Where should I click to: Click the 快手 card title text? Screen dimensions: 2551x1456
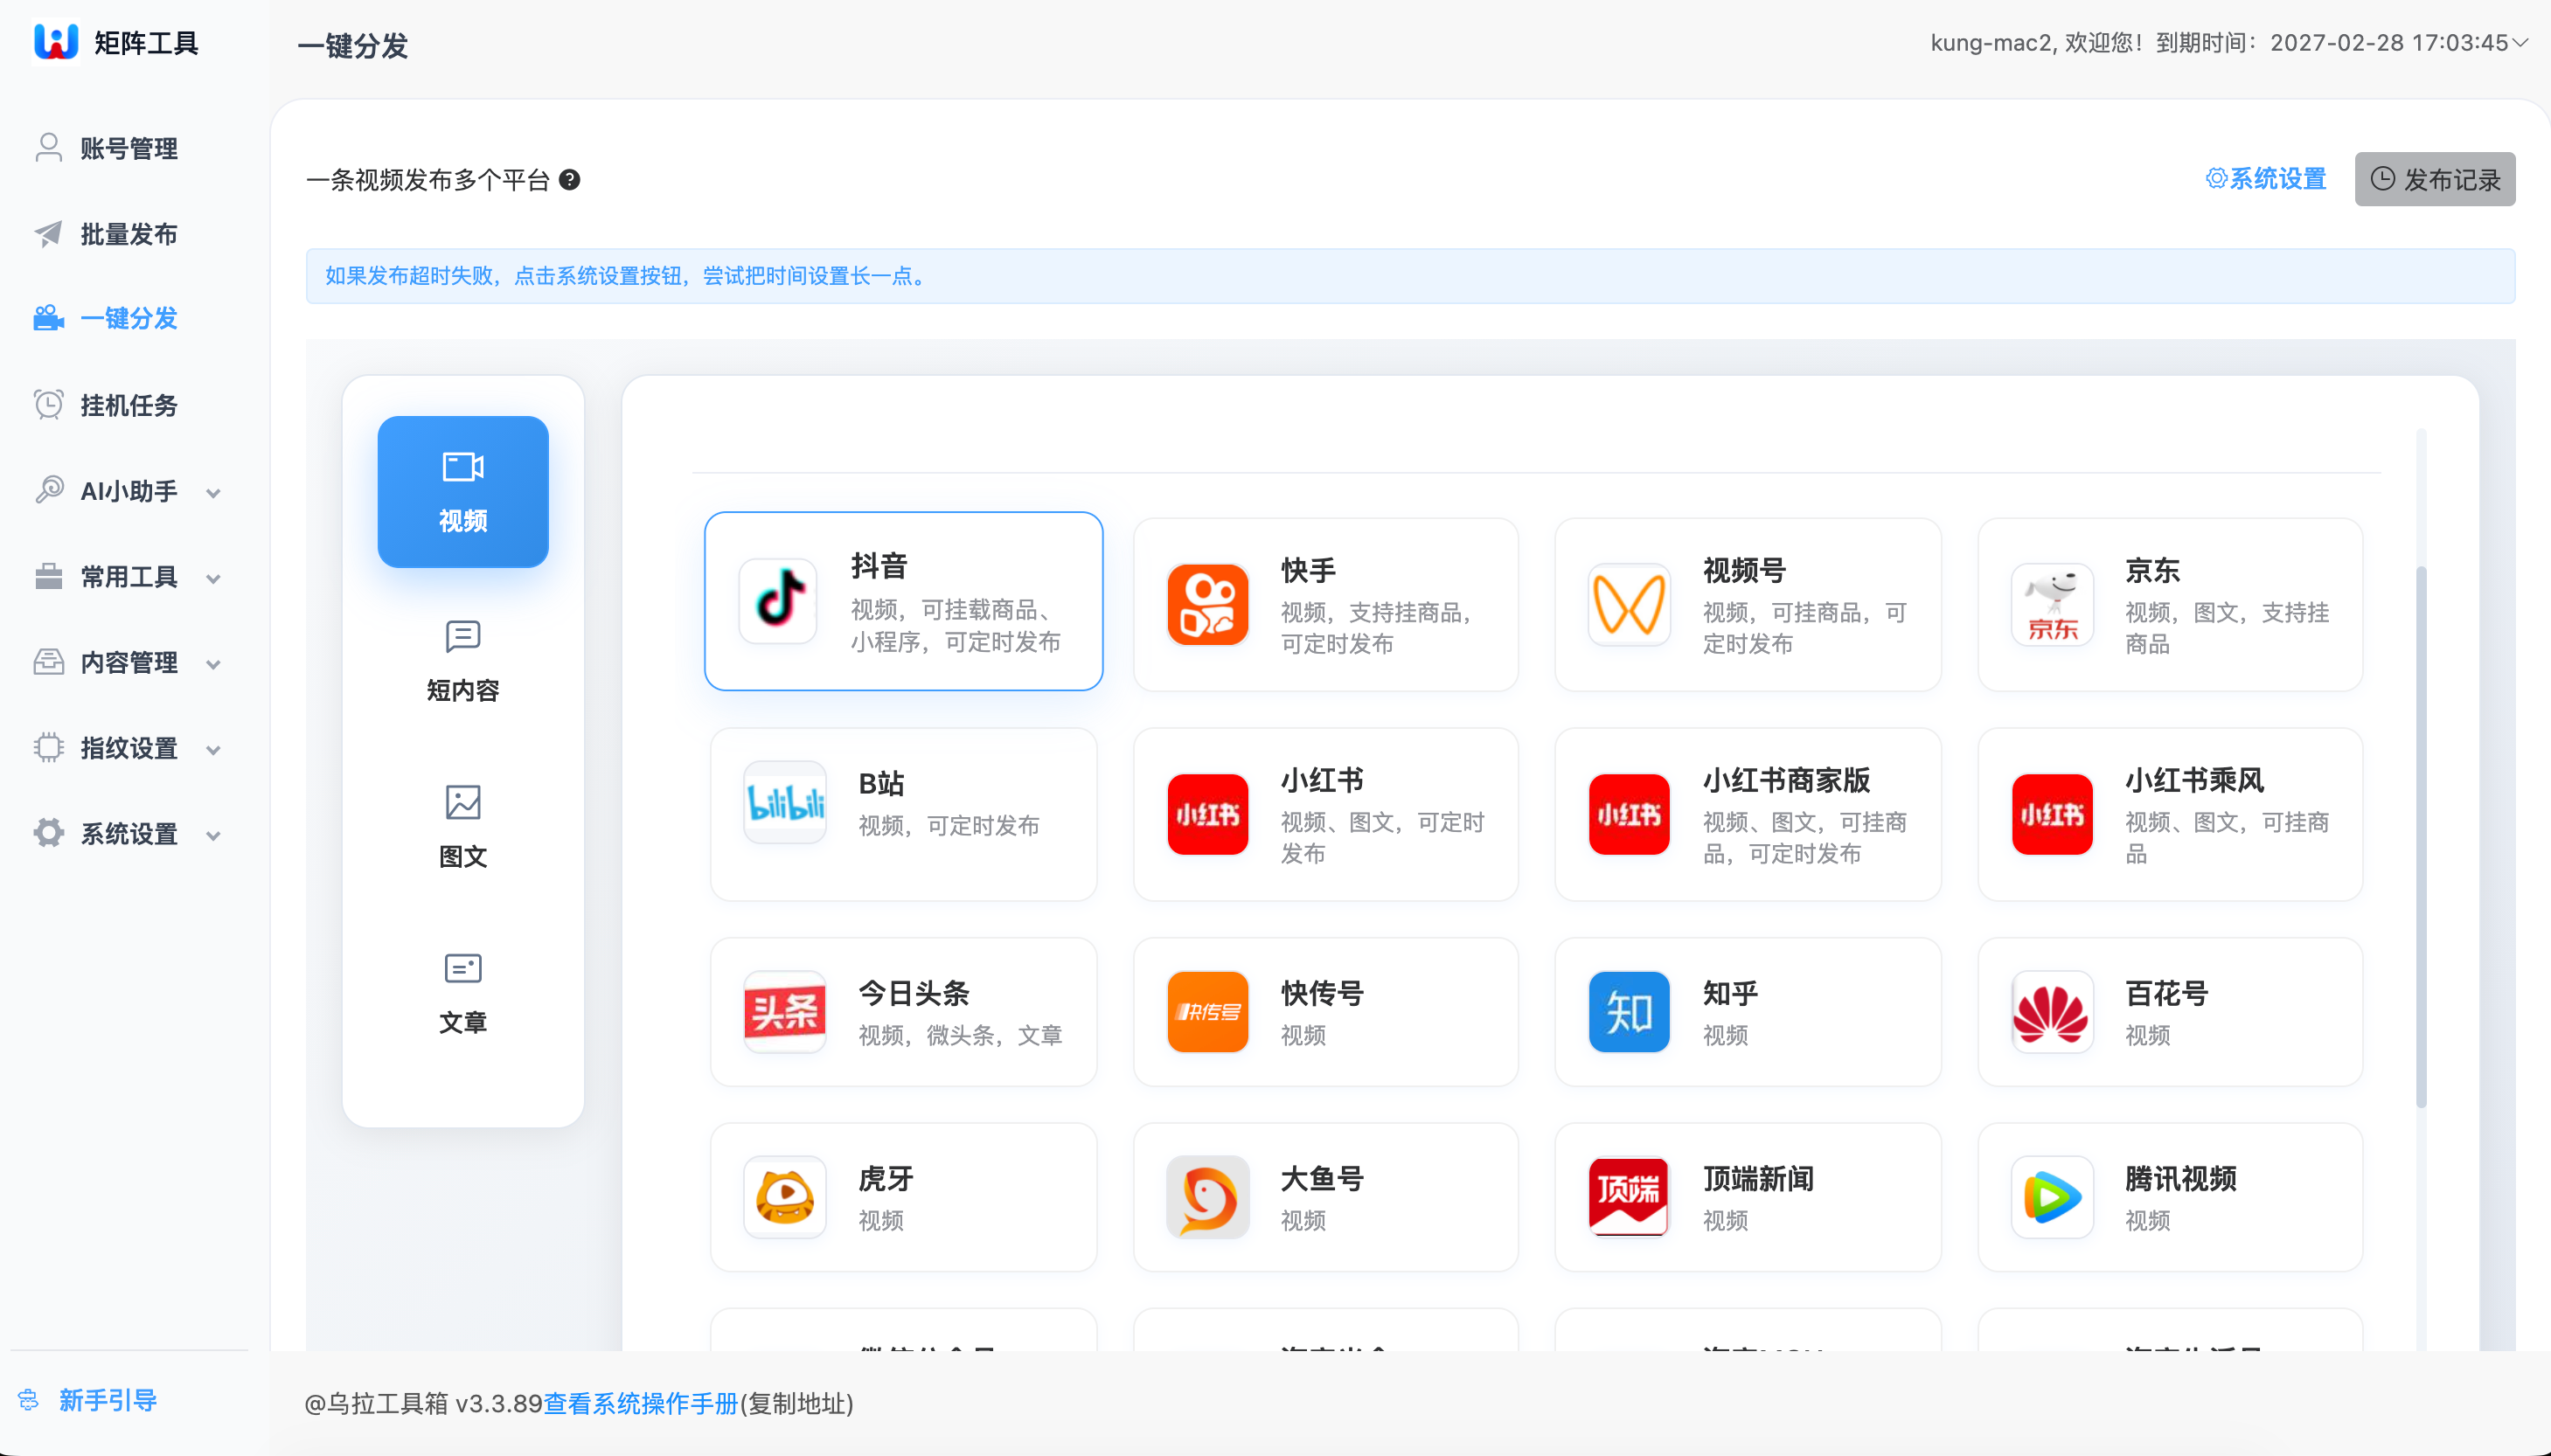(x=1309, y=570)
